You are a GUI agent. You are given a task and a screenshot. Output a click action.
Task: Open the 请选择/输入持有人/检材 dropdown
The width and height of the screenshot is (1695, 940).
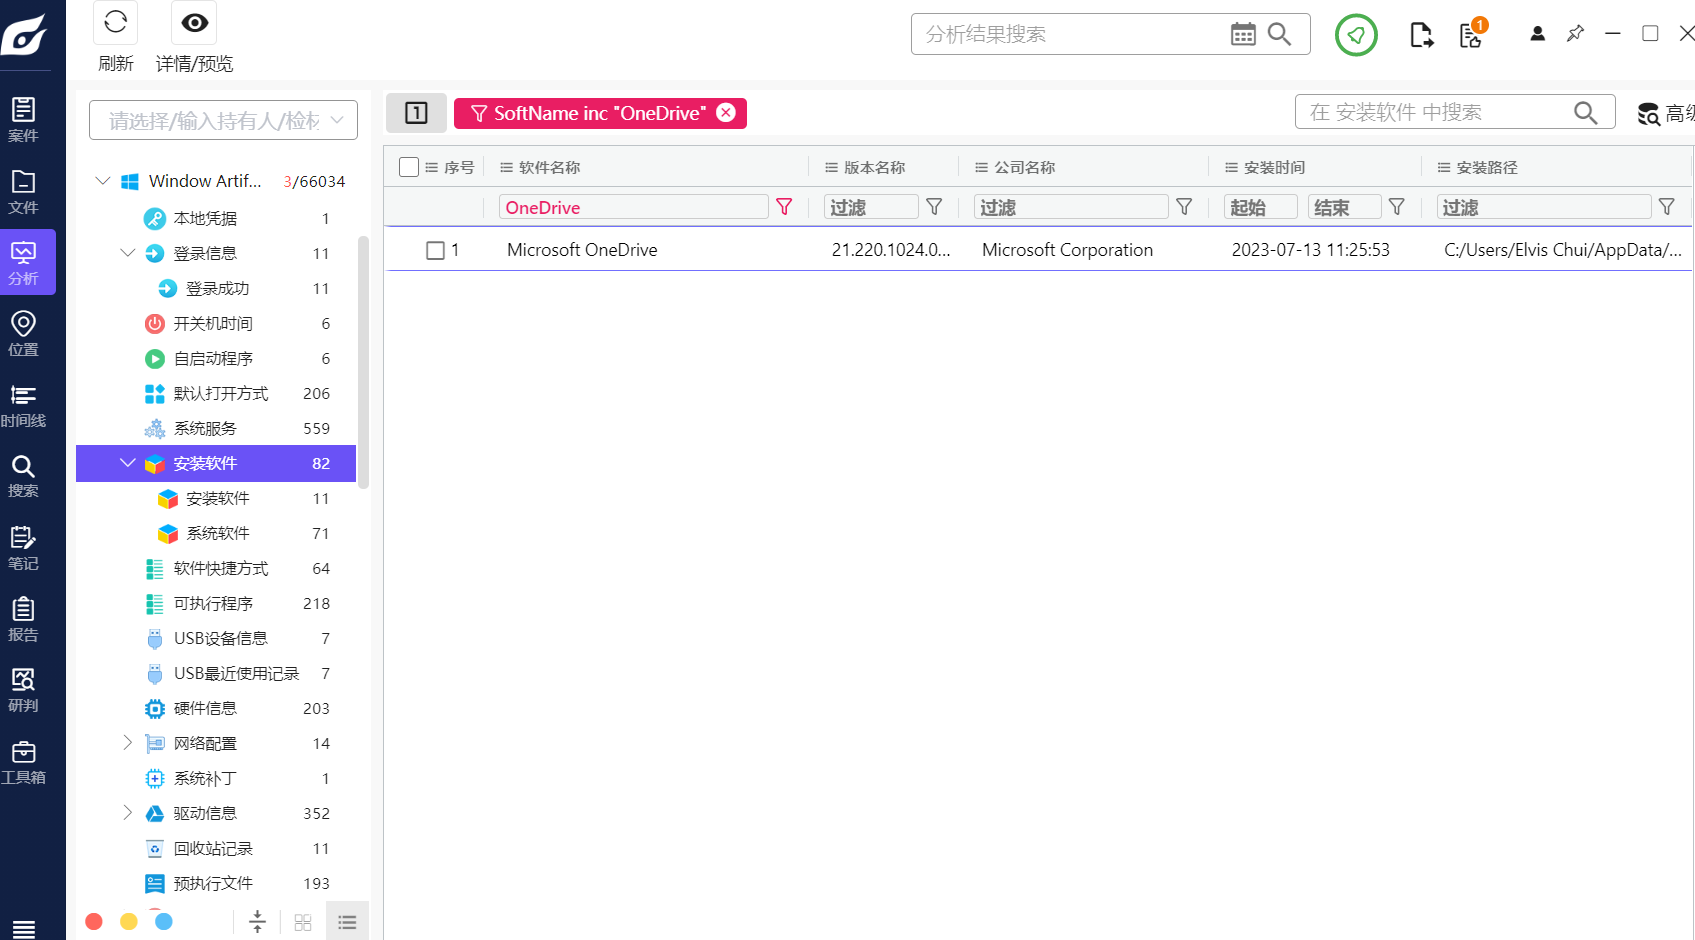[x=223, y=120]
